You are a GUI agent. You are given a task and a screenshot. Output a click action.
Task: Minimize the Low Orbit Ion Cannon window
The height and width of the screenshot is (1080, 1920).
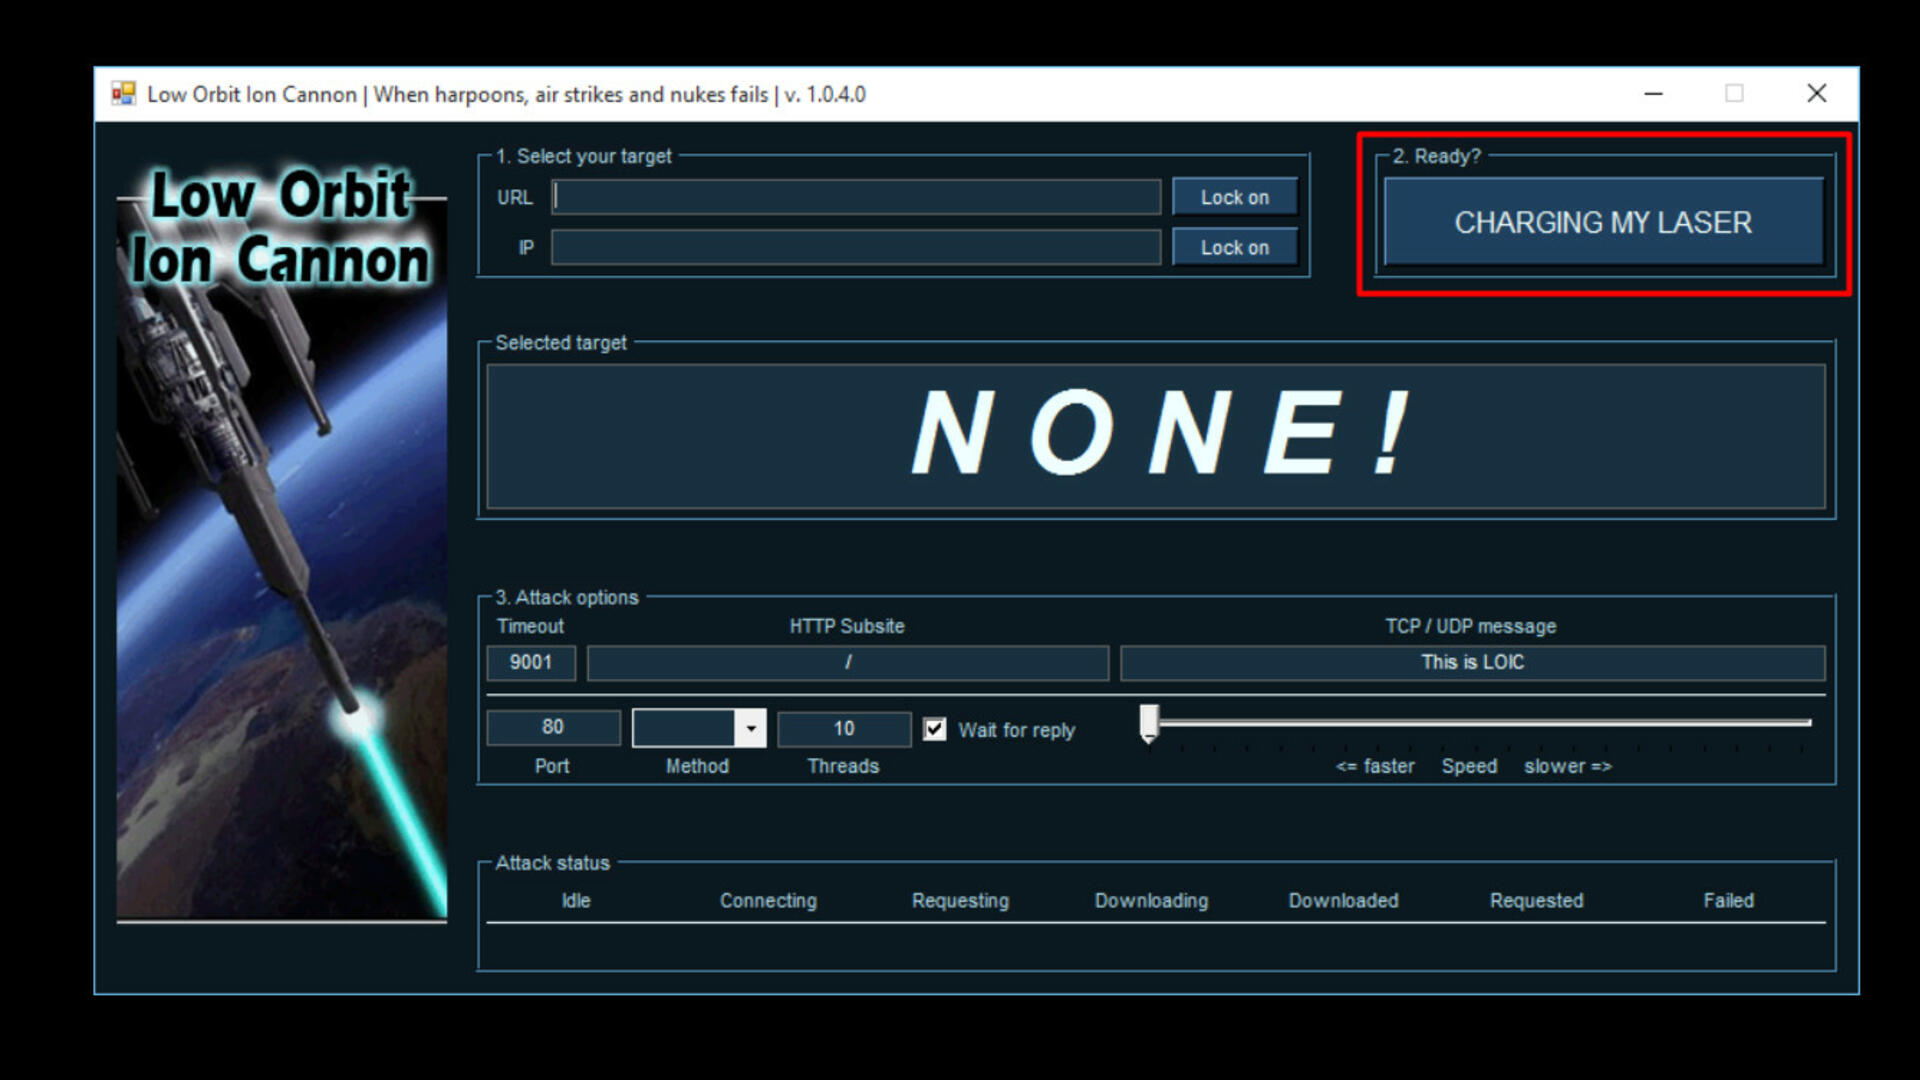click(x=1654, y=94)
